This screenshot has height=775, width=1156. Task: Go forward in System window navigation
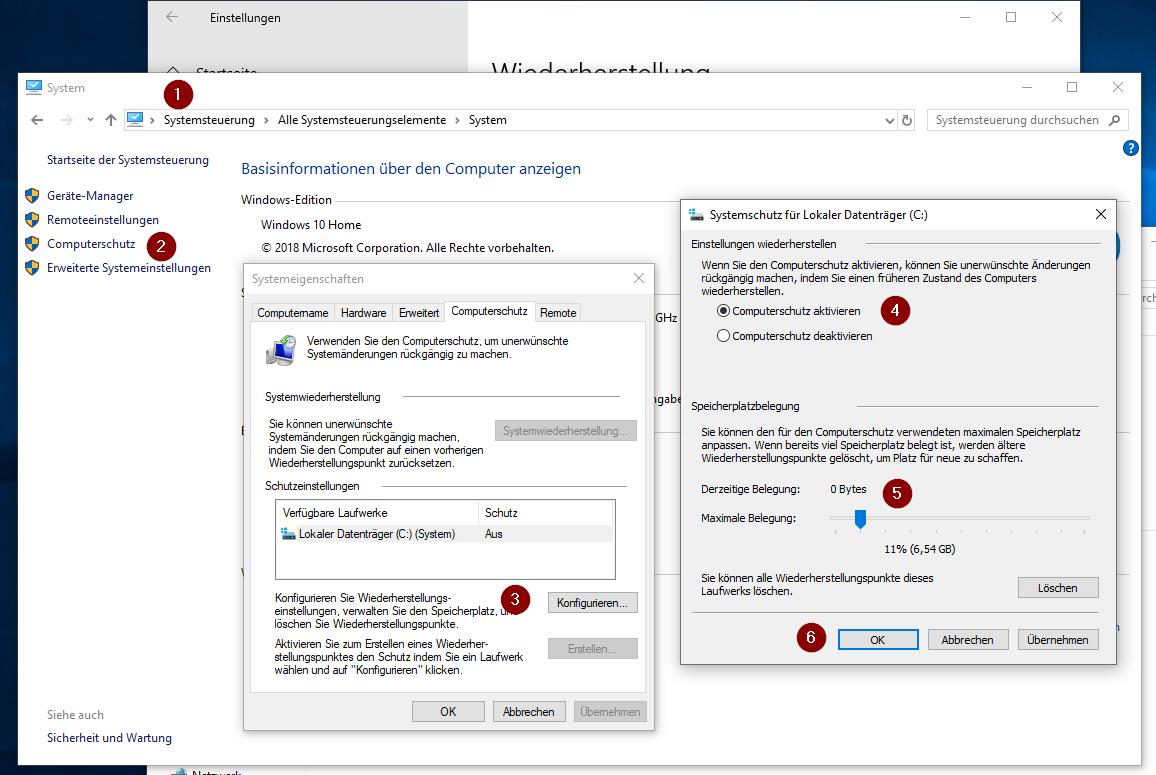click(66, 120)
